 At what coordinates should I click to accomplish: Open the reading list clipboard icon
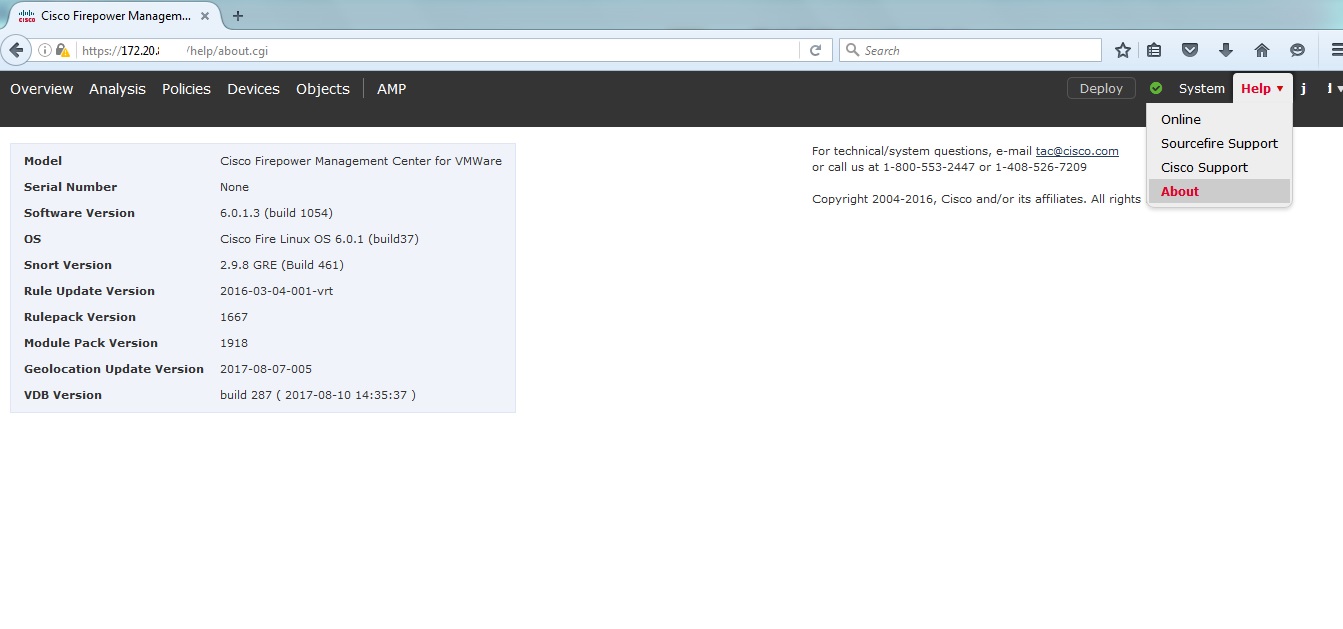tap(1154, 49)
